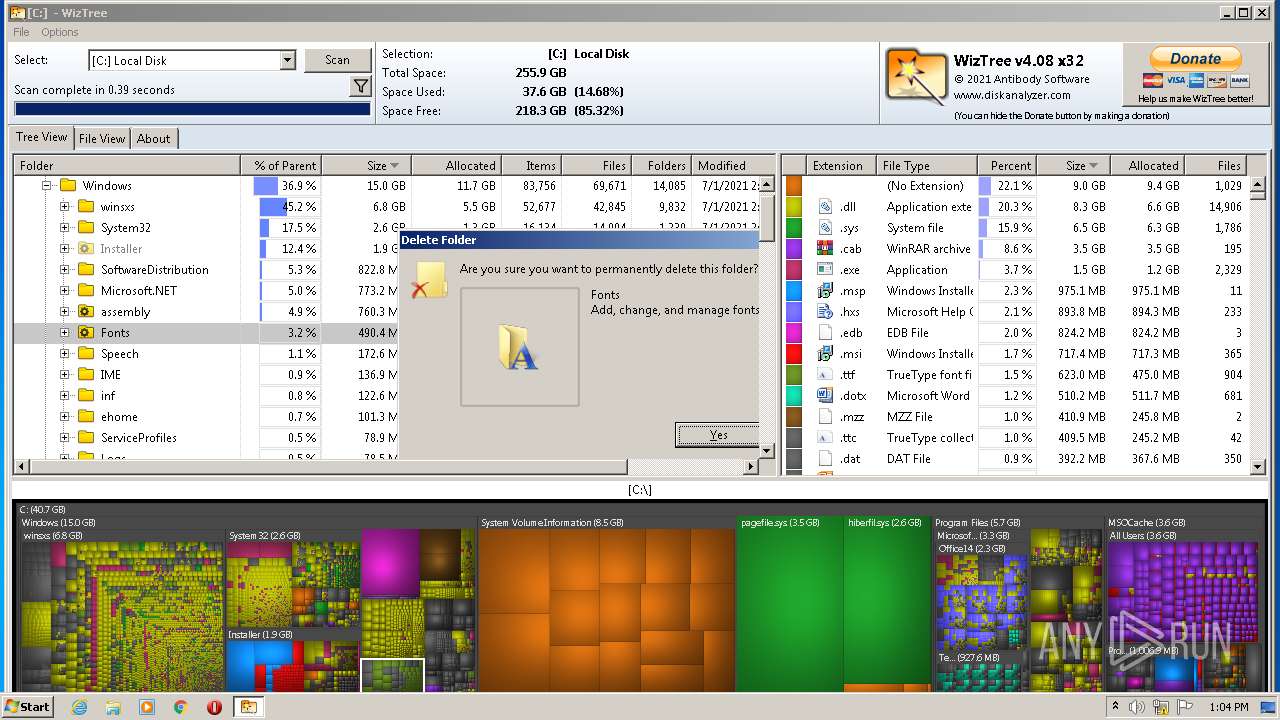Click the .mzz file type icon
Screen dimensions: 1280x720
coord(825,416)
